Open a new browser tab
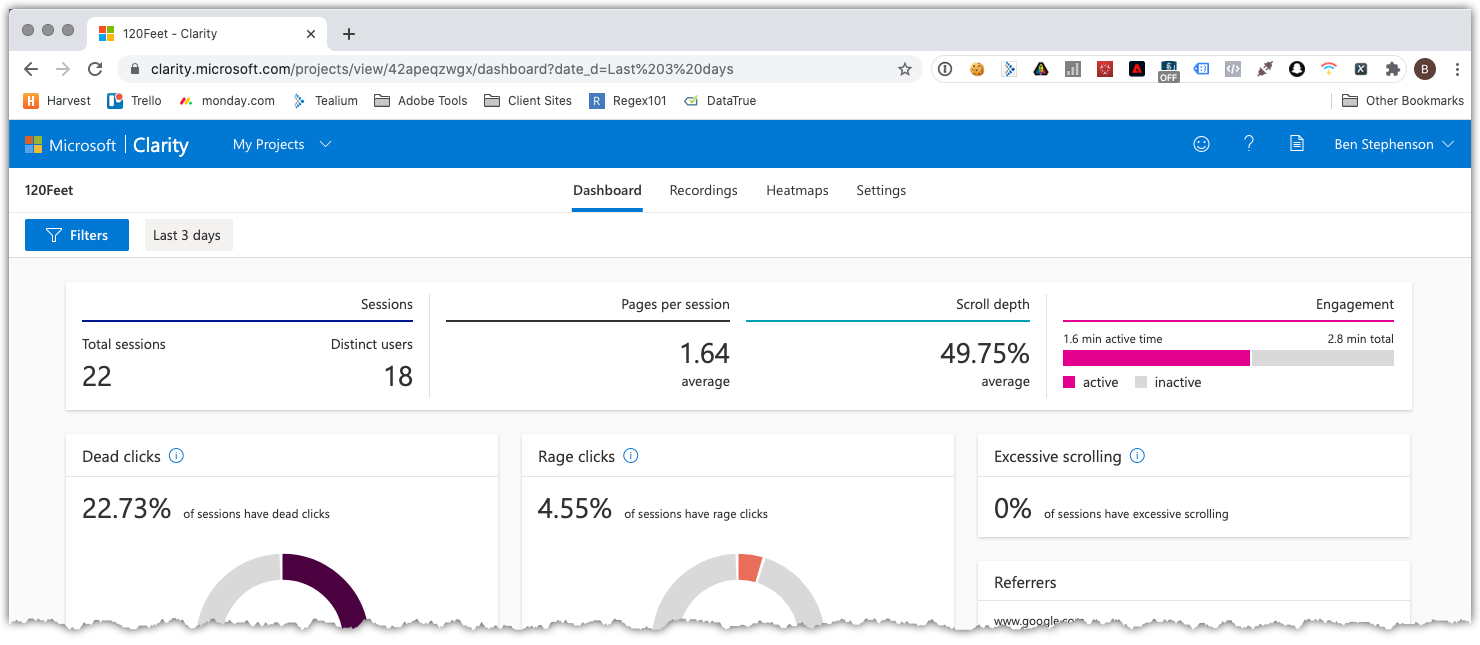Viewport: 1480px width, 645px height. [349, 34]
